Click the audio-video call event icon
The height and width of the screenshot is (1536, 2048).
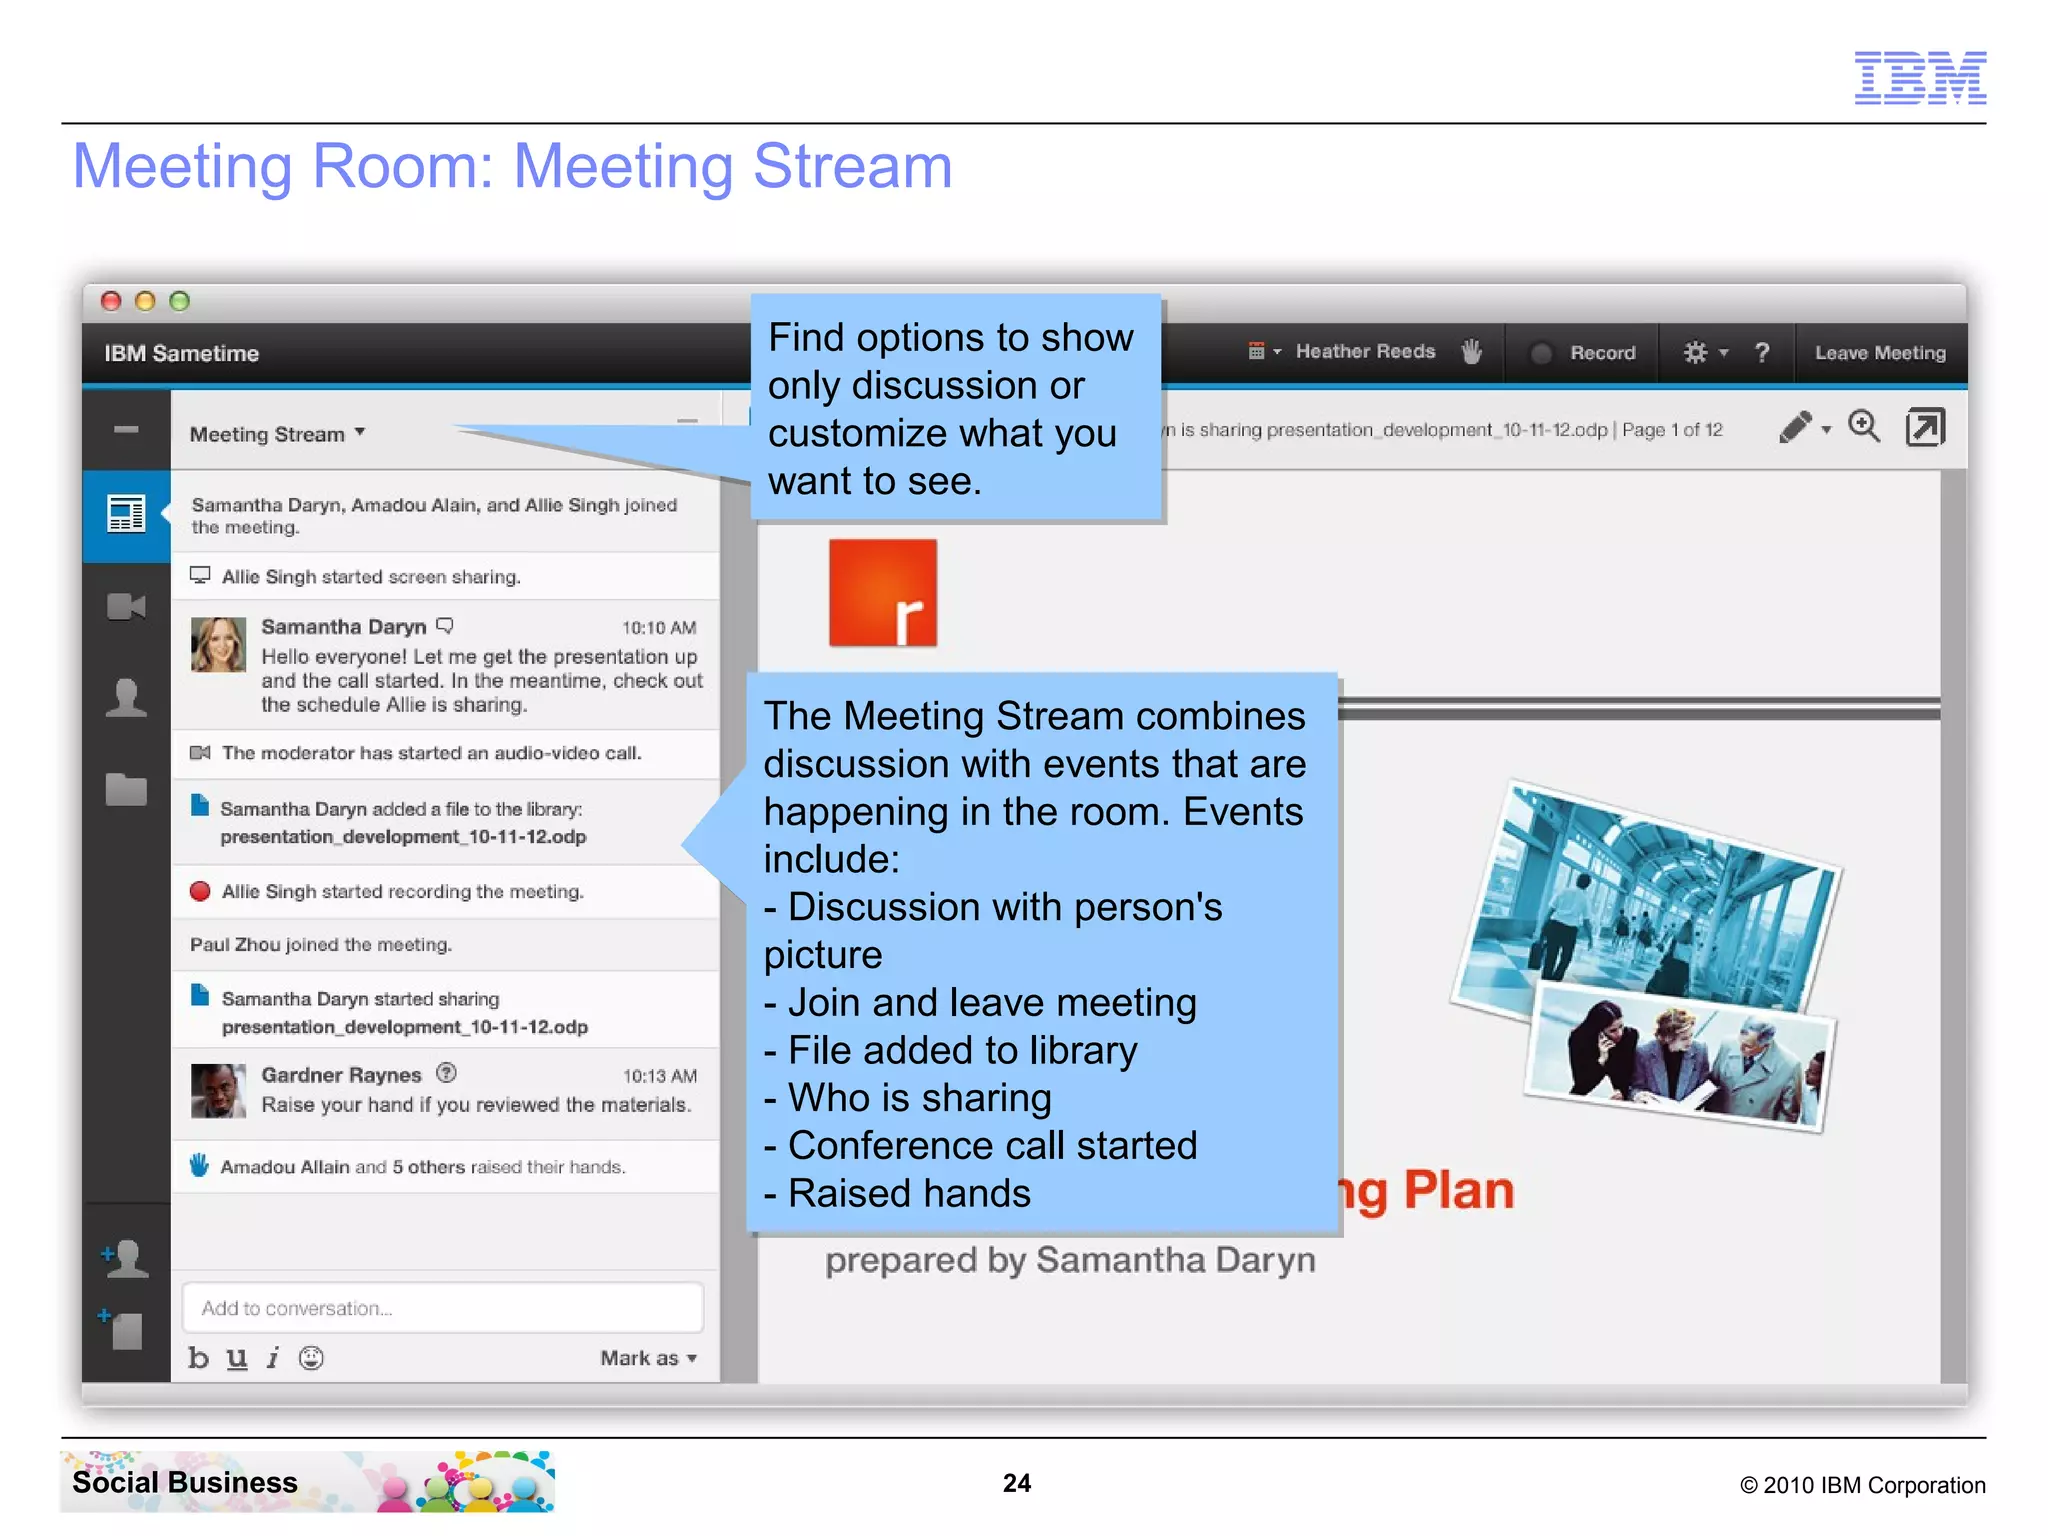click(x=200, y=752)
